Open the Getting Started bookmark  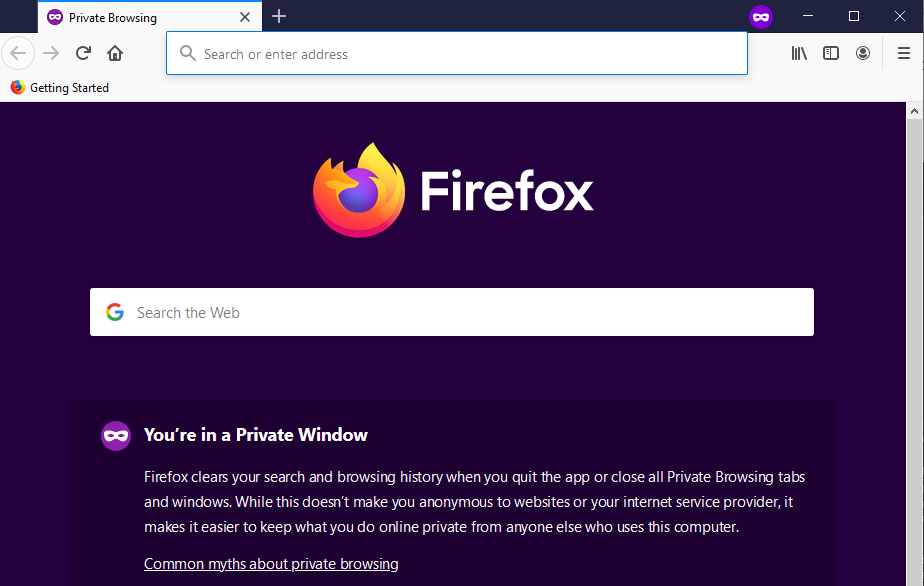[x=60, y=87]
